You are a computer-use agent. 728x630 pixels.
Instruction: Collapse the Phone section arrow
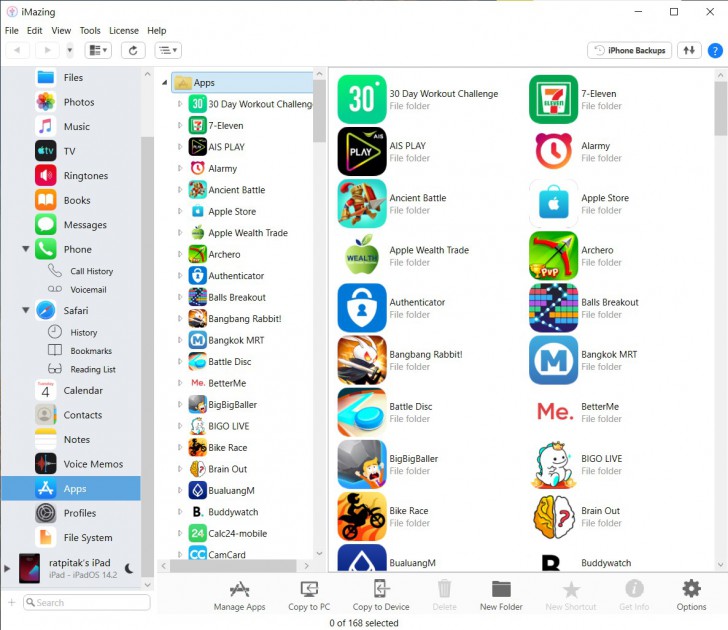click(26, 249)
